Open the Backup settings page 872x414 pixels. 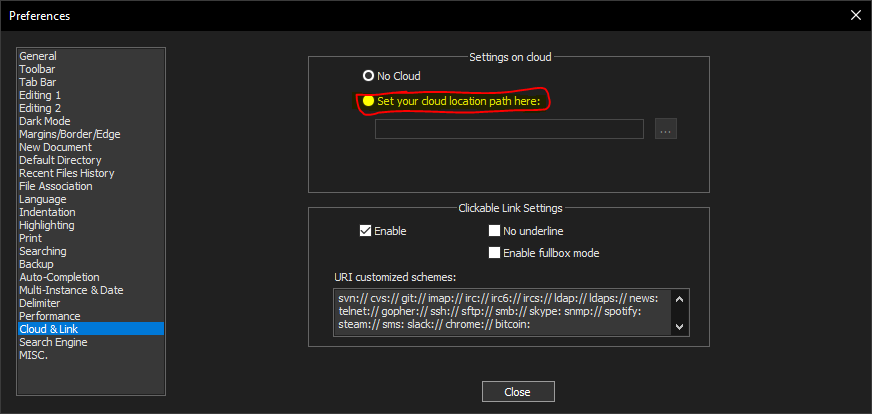pyautogui.click(x=37, y=264)
